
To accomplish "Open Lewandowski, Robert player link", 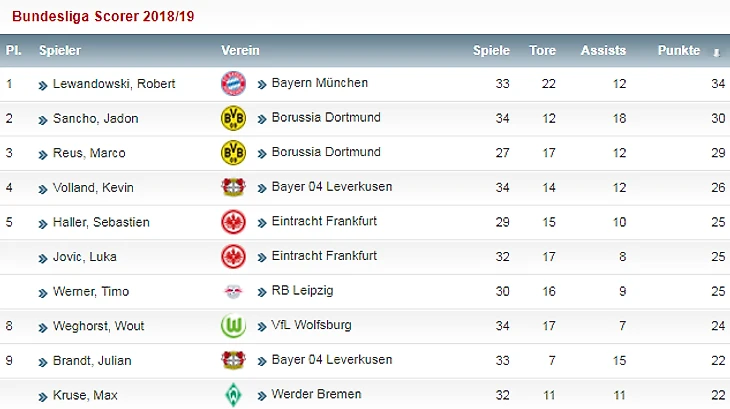I will tap(113, 84).
